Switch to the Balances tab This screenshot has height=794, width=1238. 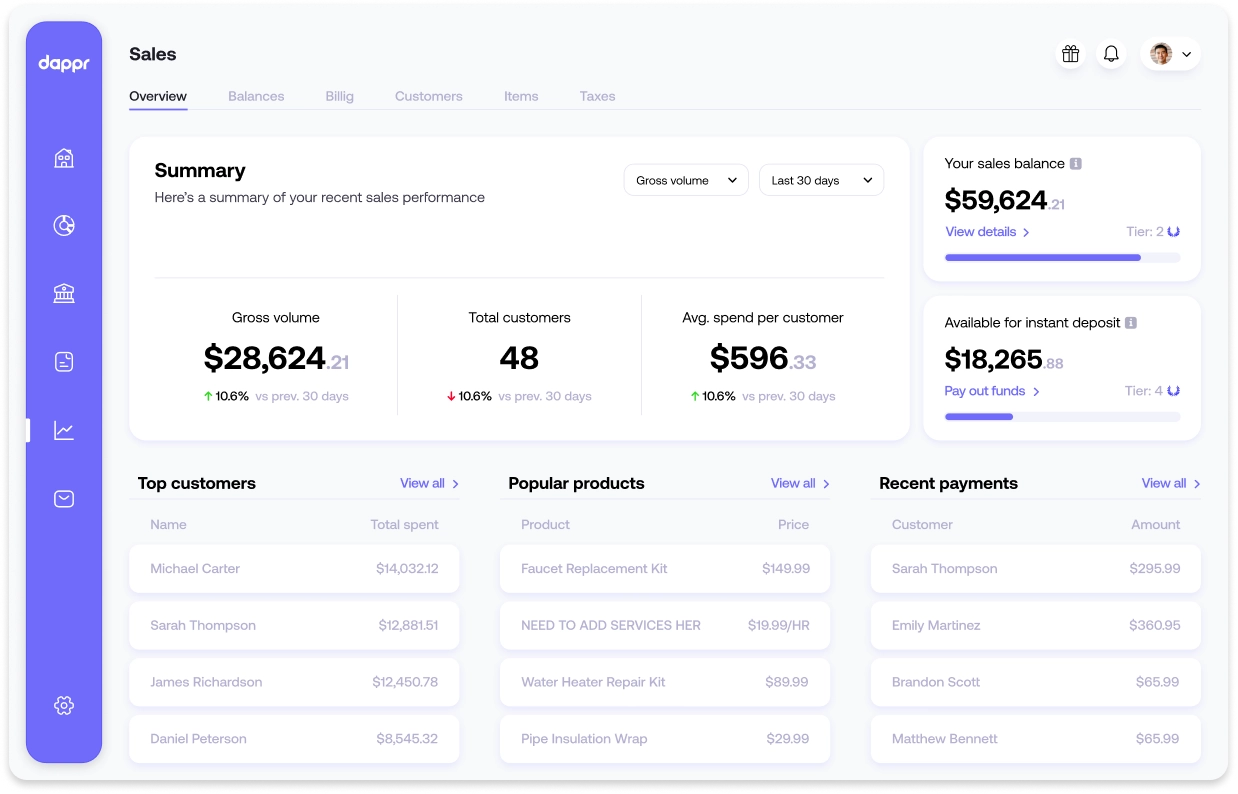coord(256,96)
